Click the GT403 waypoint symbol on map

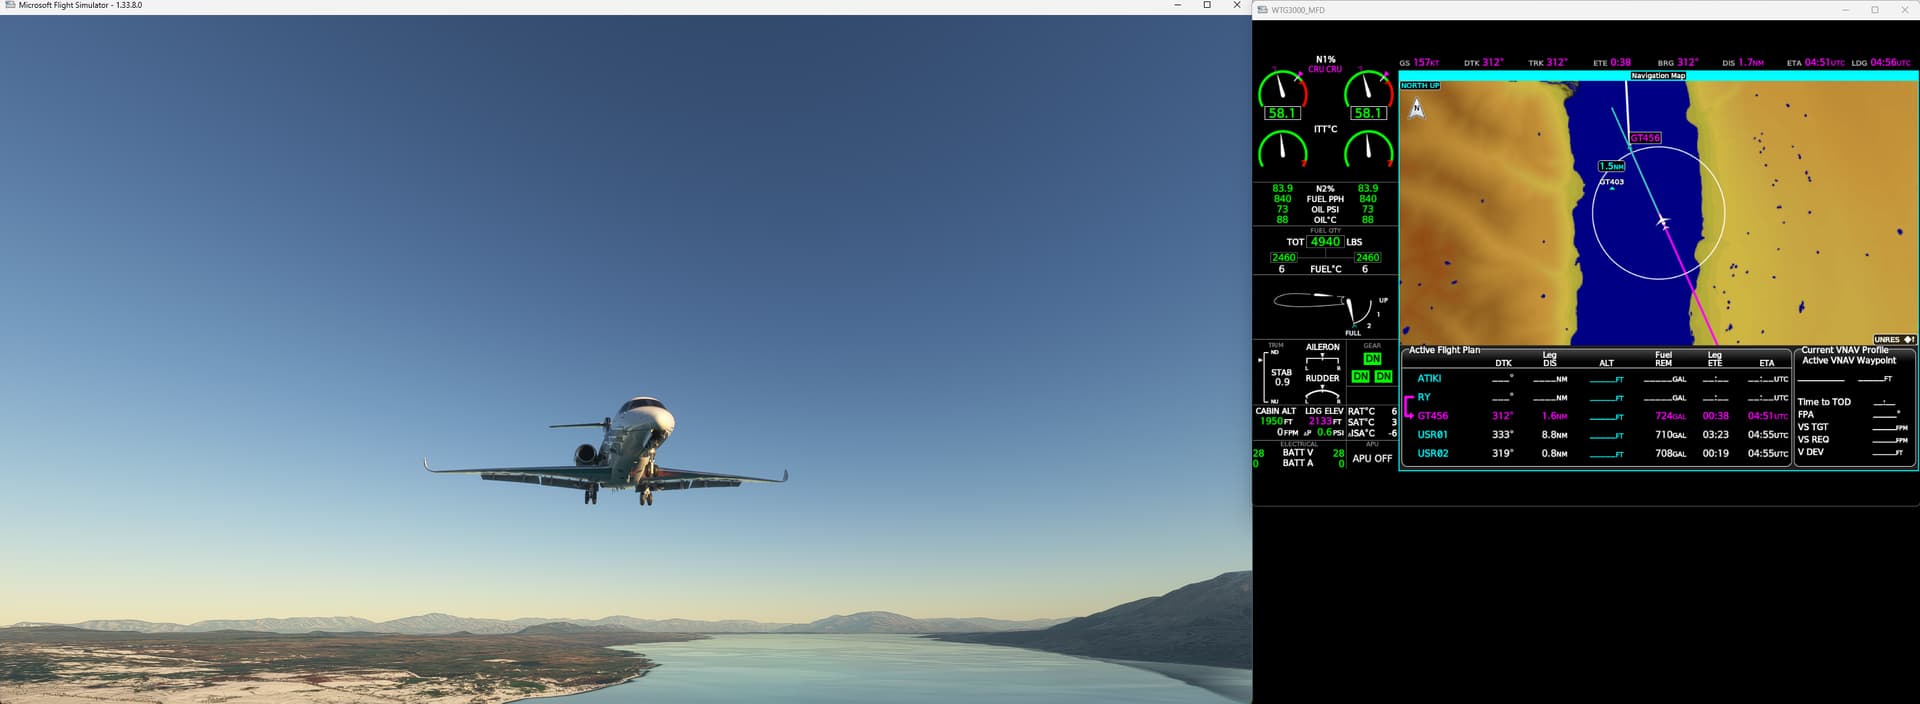(1611, 183)
